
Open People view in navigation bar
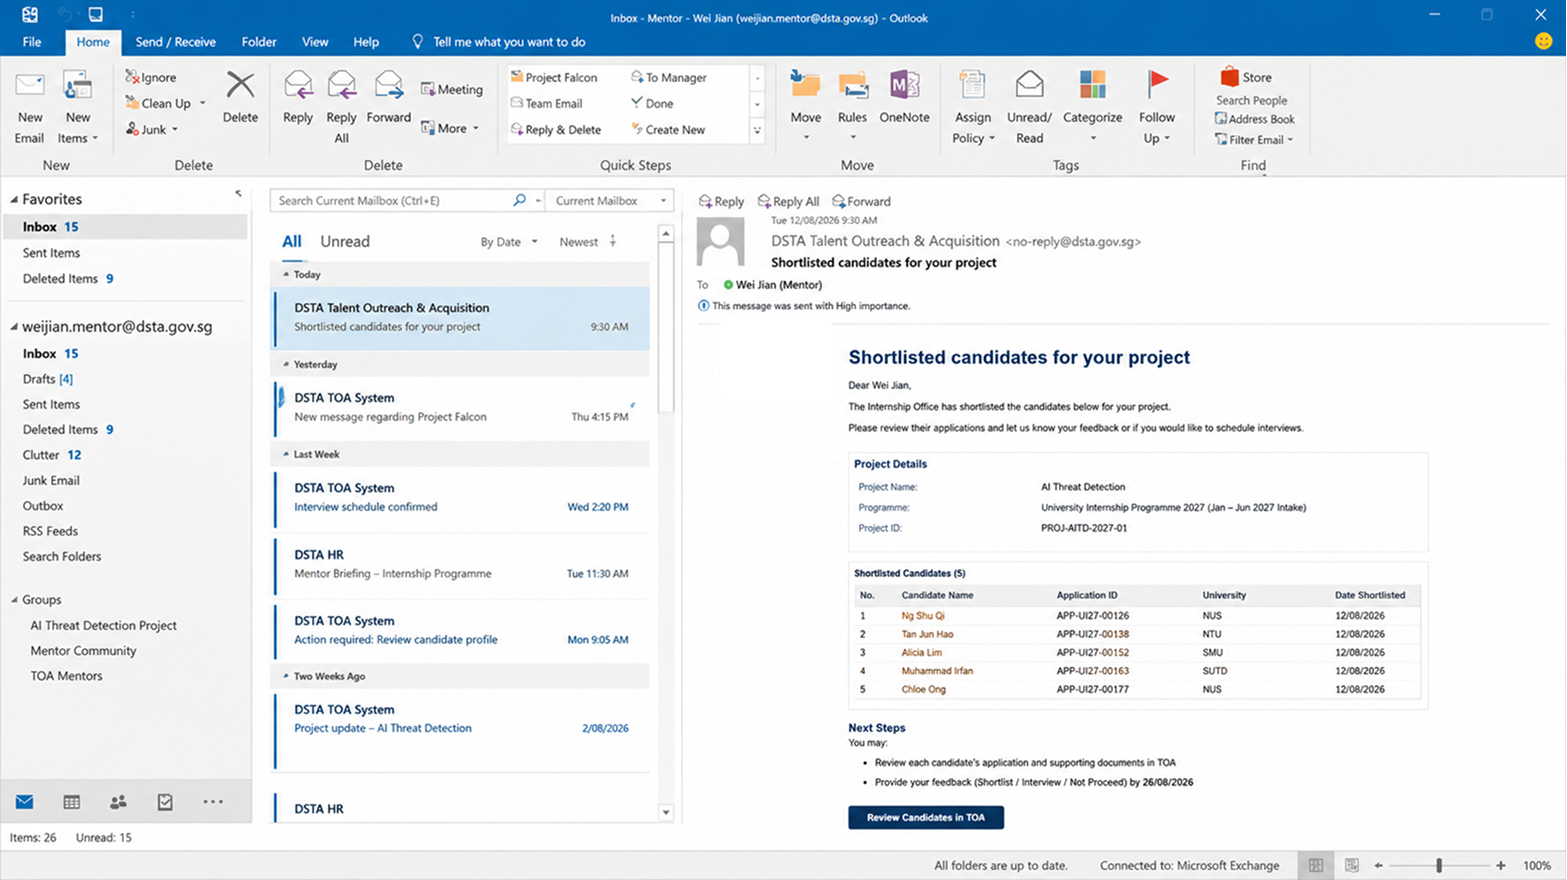point(118,802)
